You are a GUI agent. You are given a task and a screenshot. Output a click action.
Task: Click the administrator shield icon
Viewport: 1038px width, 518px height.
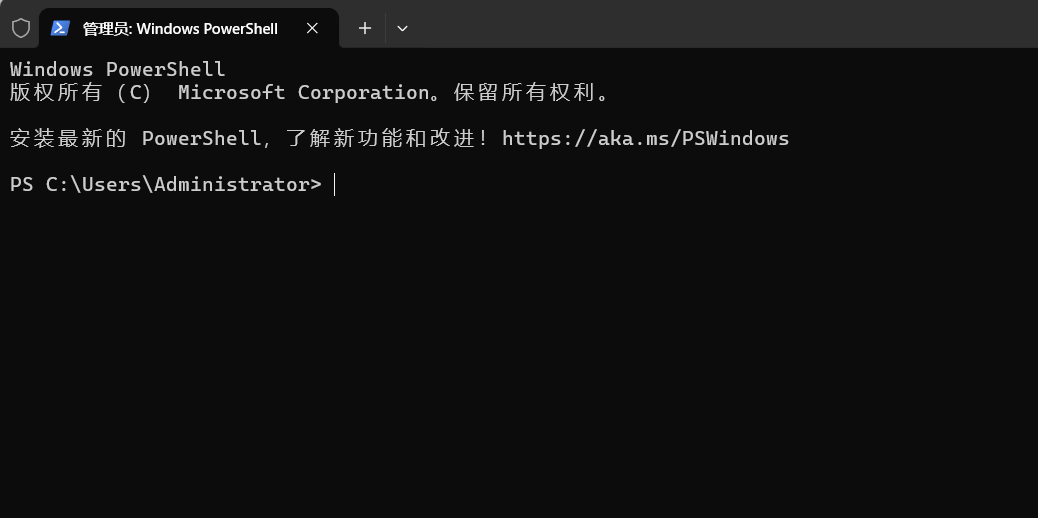[20, 28]
